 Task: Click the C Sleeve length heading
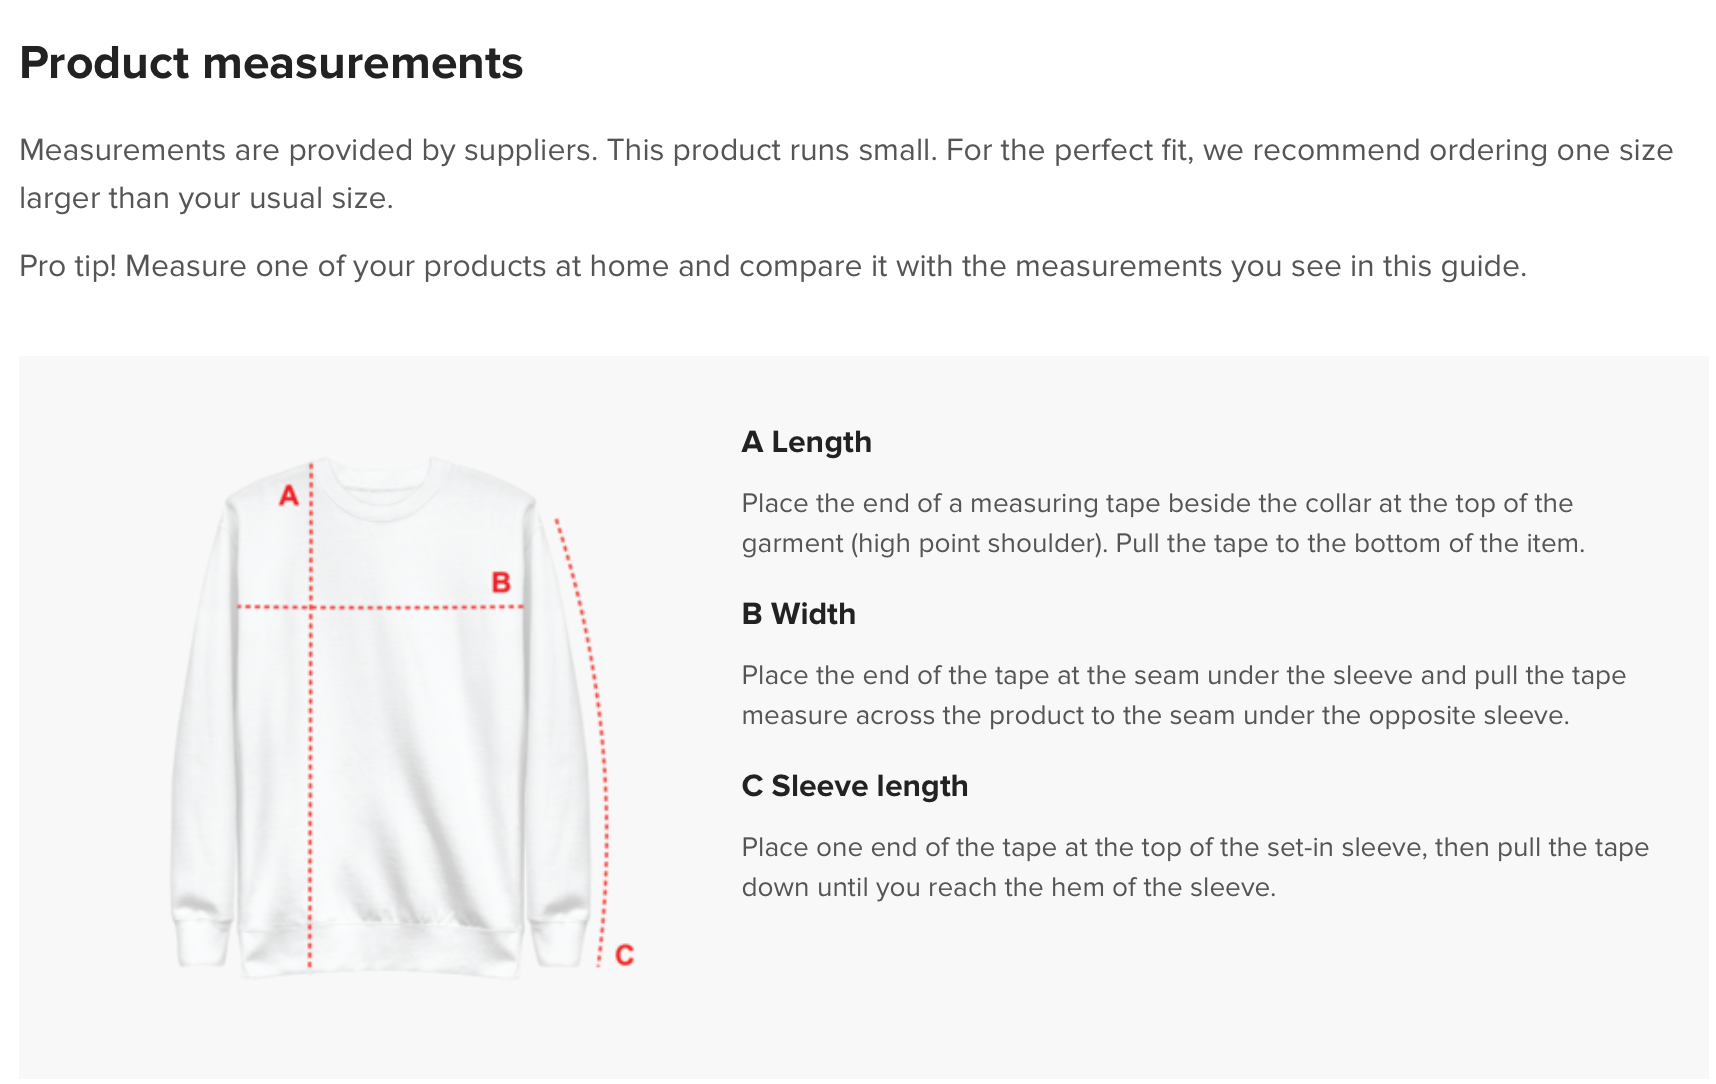pos(854,786)
